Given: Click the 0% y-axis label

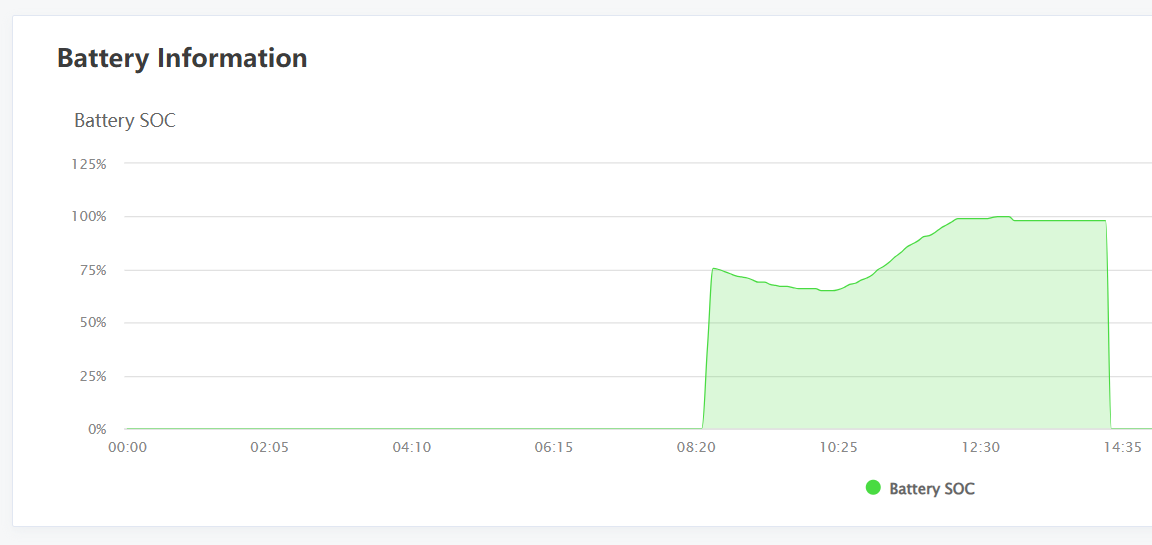Looking at the screenshot, I should coord(97,429).
